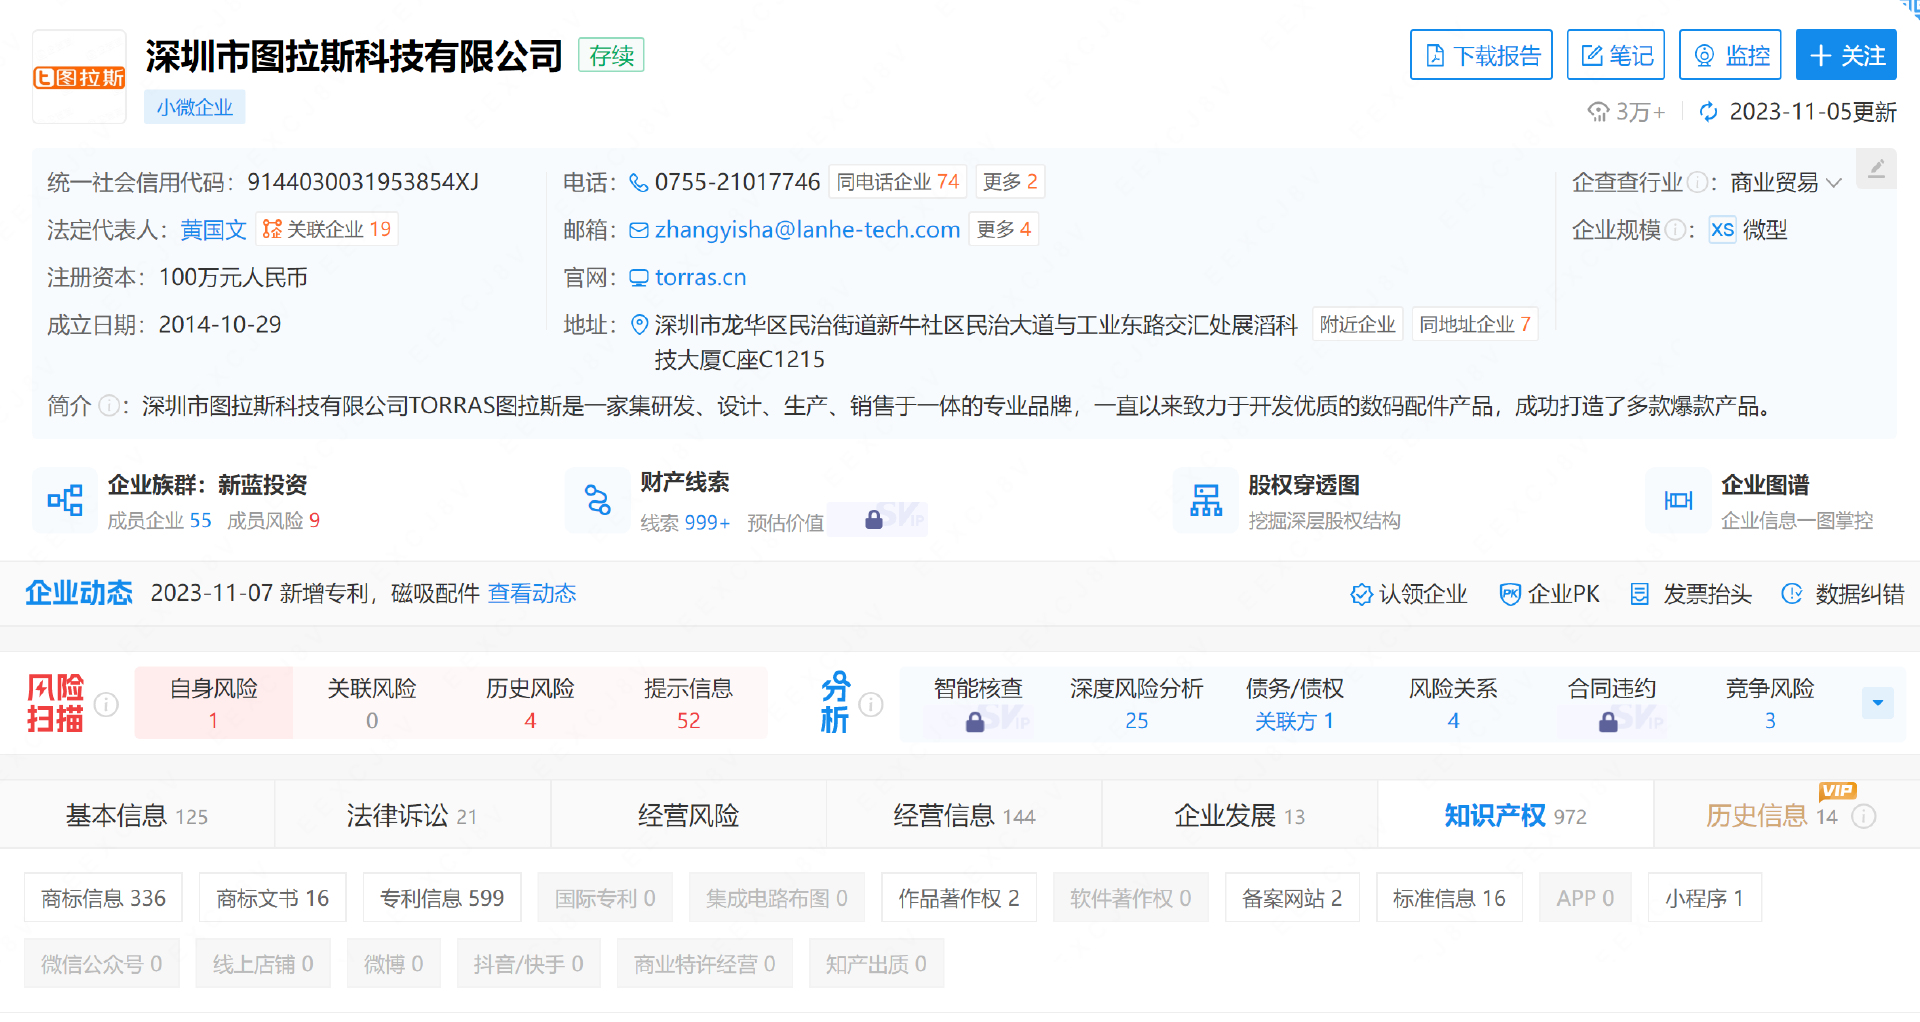Viewport: 1920px width, 1022px height.
Task: Click the monitor icon before torras.cn
Action: tap(639, 277)
